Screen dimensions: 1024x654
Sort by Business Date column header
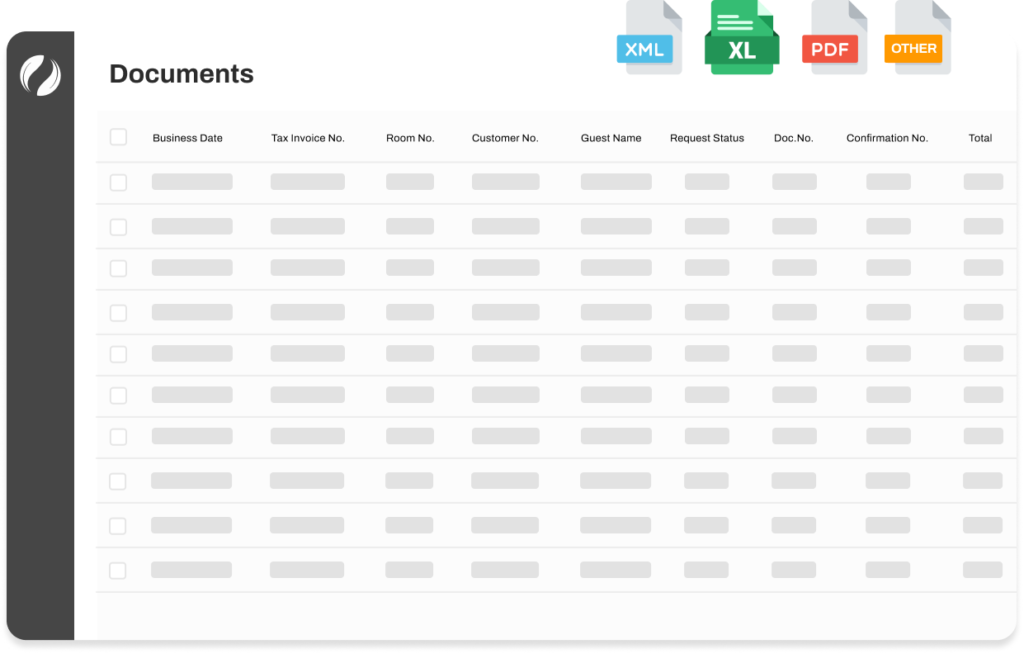pyautogui.click(x=187, y=138)
